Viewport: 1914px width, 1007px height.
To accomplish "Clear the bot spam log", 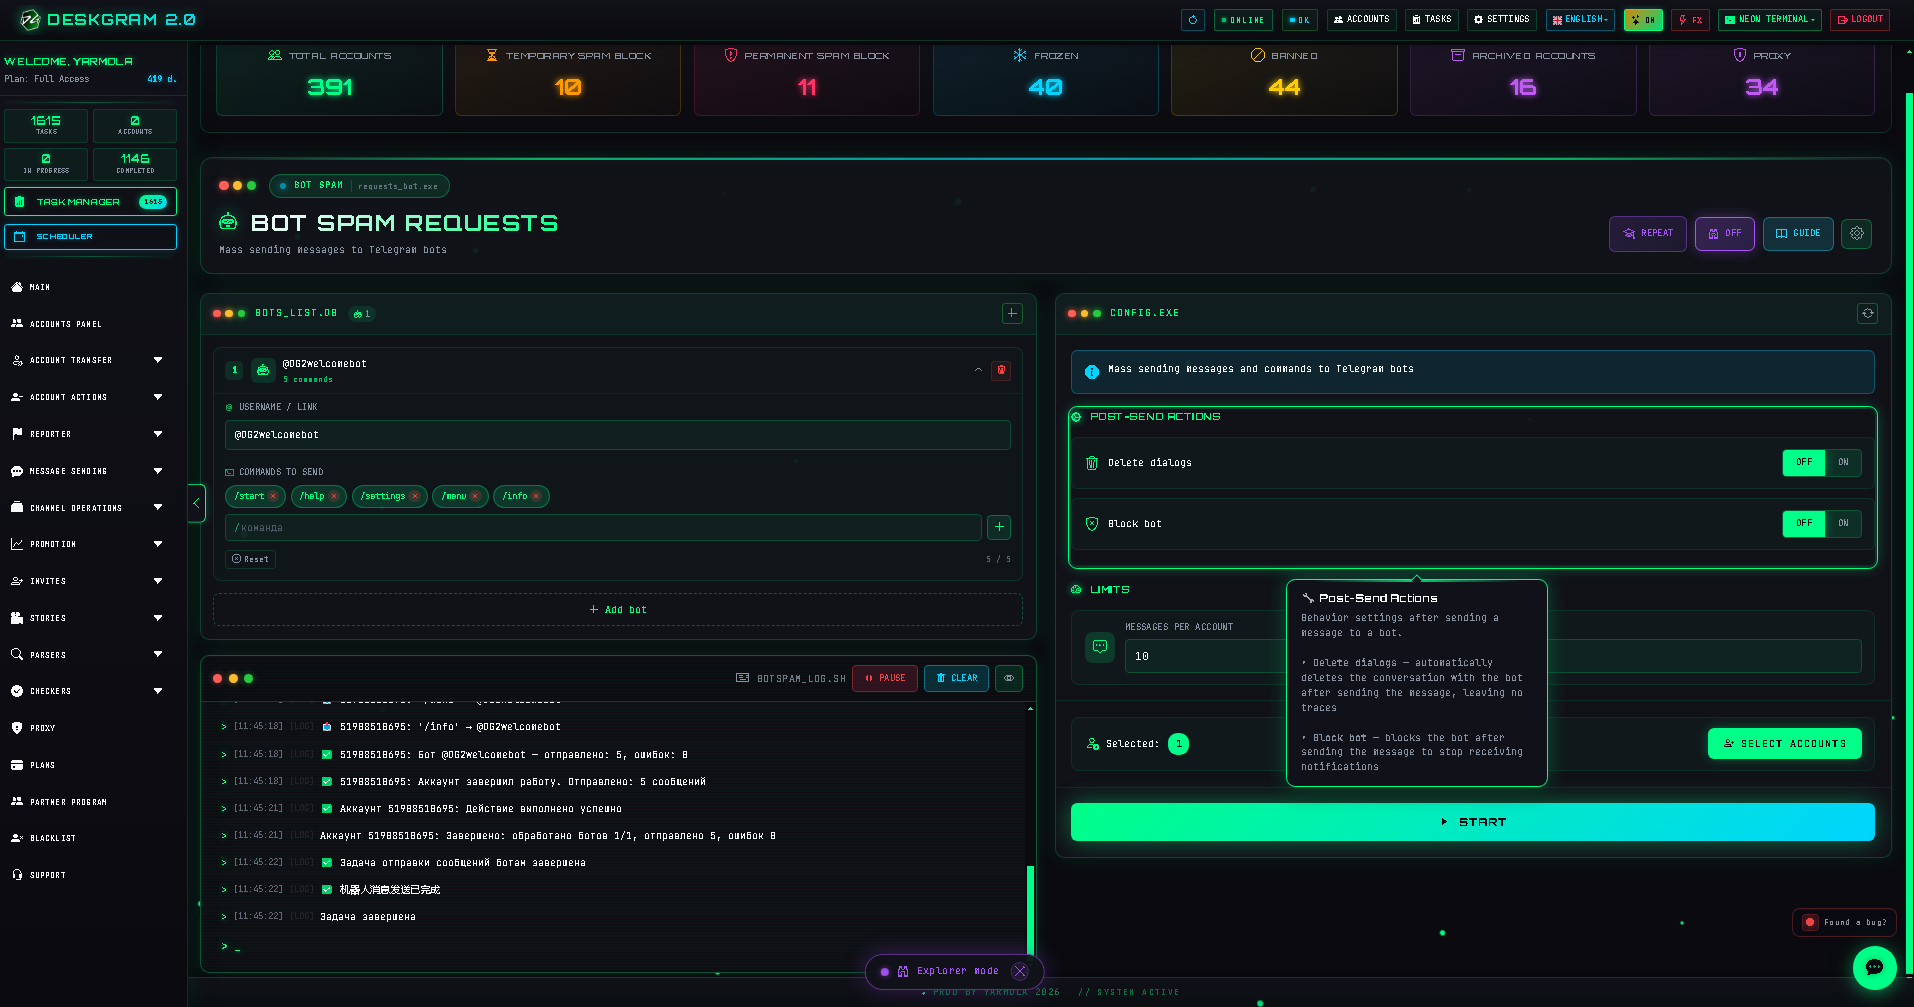I will 957,678.
